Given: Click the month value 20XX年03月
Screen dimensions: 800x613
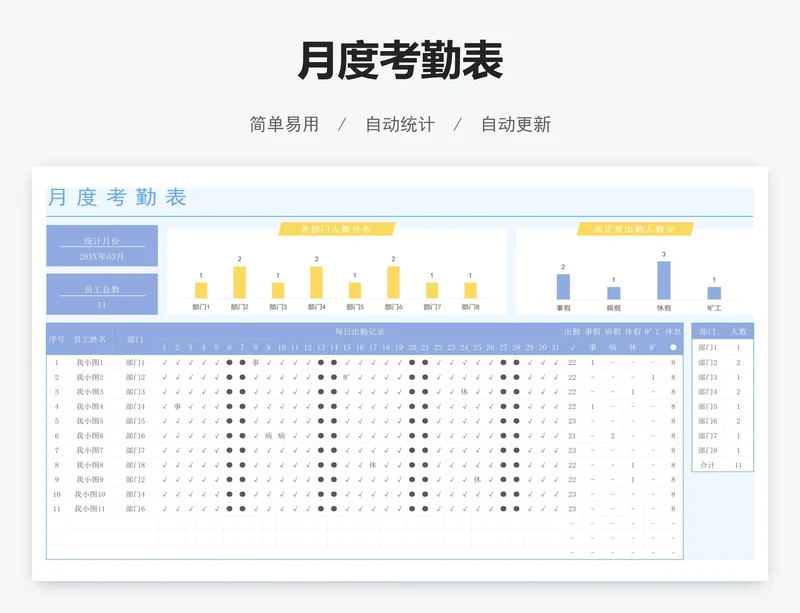Looking at the screenshot, I should click(102, 256).
